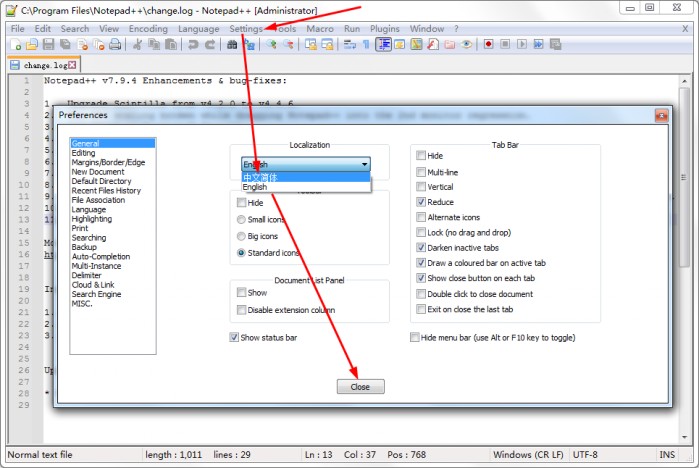The width and height of the screenshot is (699, 468).
Task: Click the Zoom Out toolbar icon
Action: pos(288,45)
